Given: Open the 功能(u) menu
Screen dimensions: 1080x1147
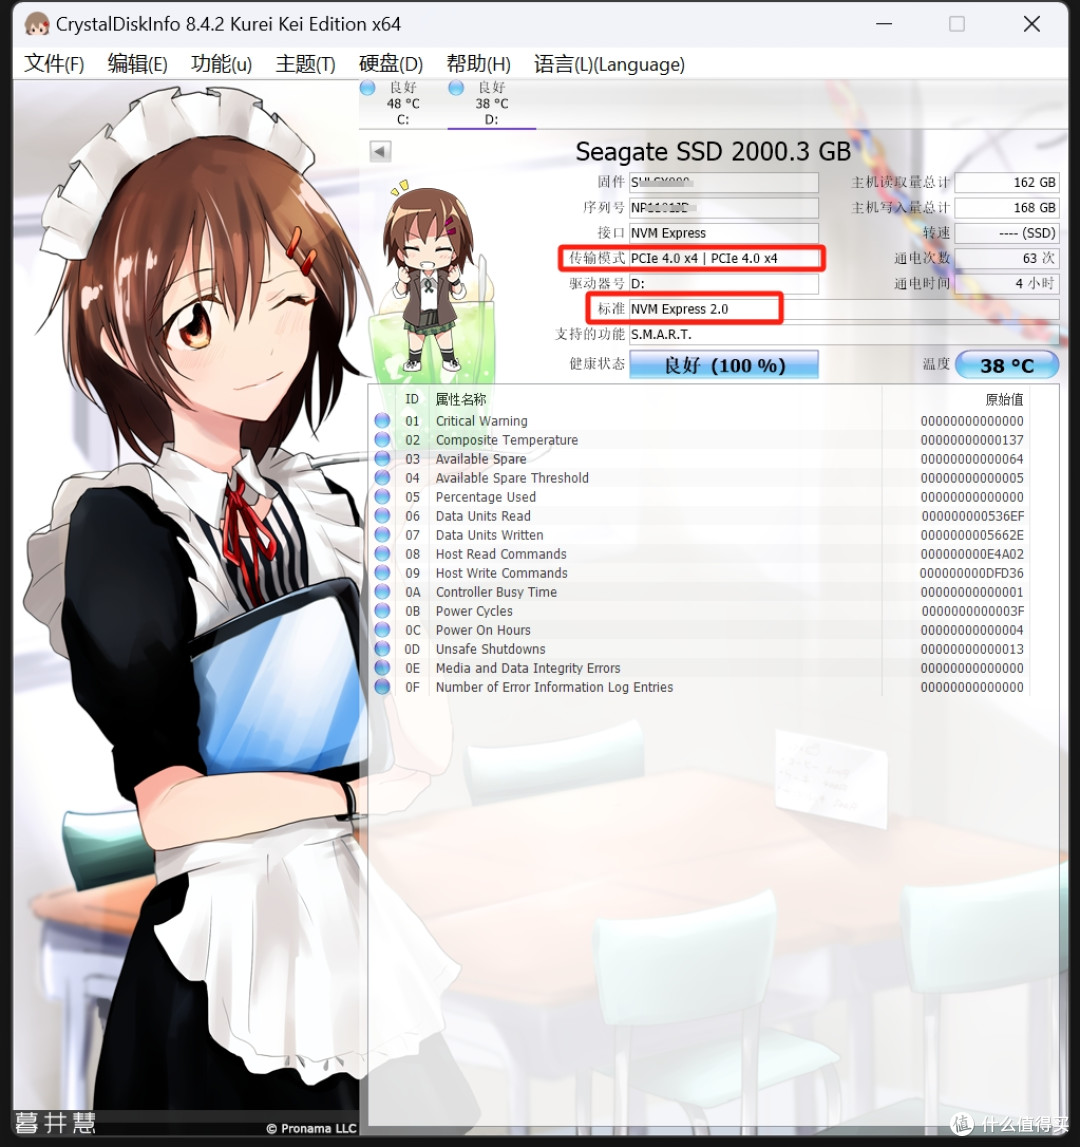Looking at the screenshot, I should point(222,64).
